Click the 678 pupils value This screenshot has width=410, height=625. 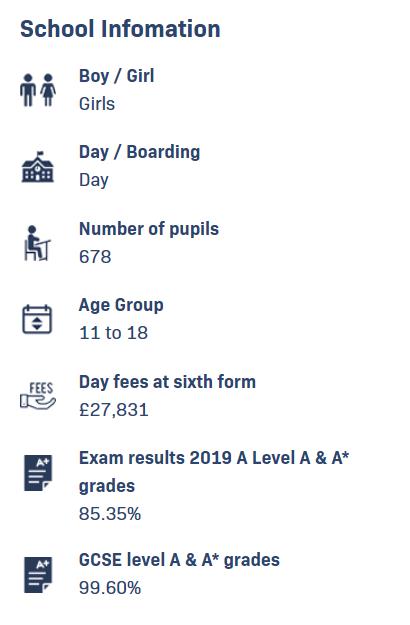pos(95,257)
